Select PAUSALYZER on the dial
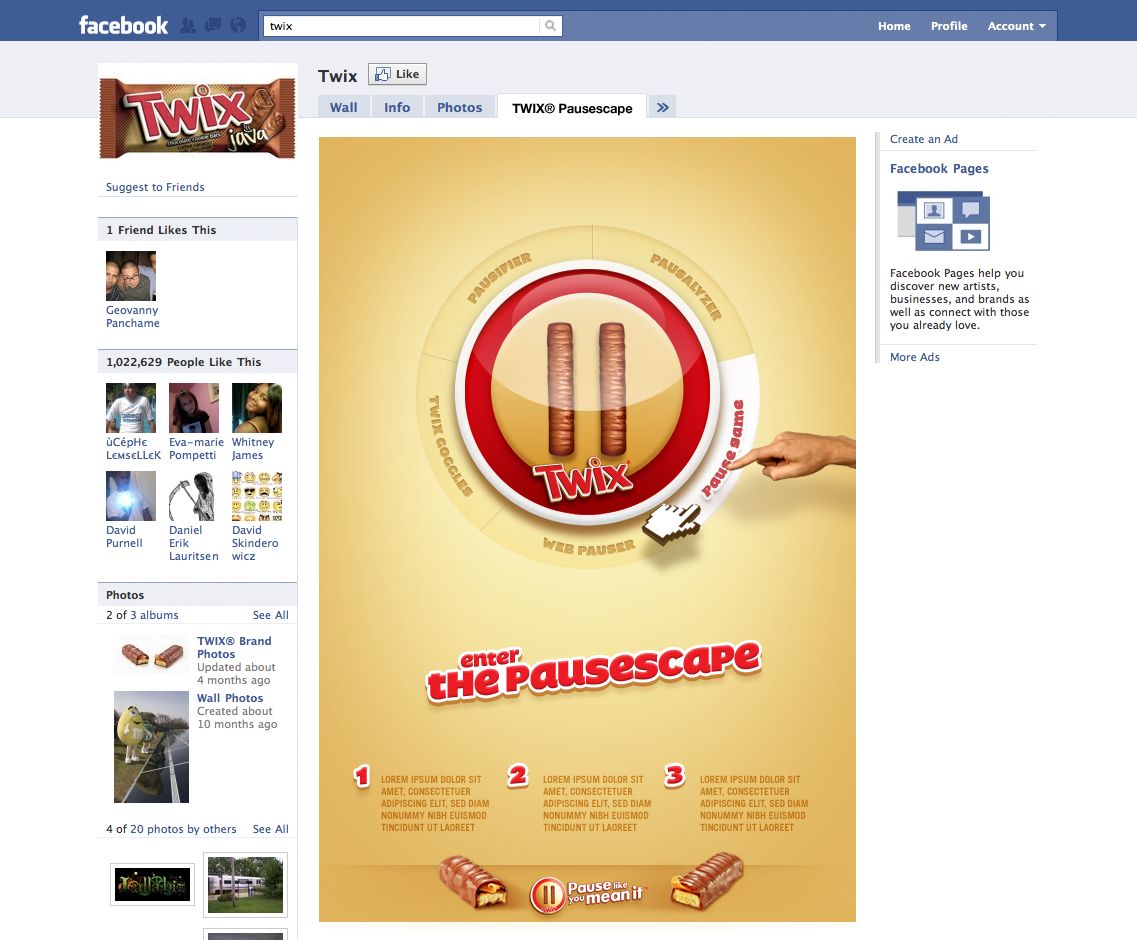The height and width of the screenshot is (940, 1137). pyautogui.click(x=686, y=286)
